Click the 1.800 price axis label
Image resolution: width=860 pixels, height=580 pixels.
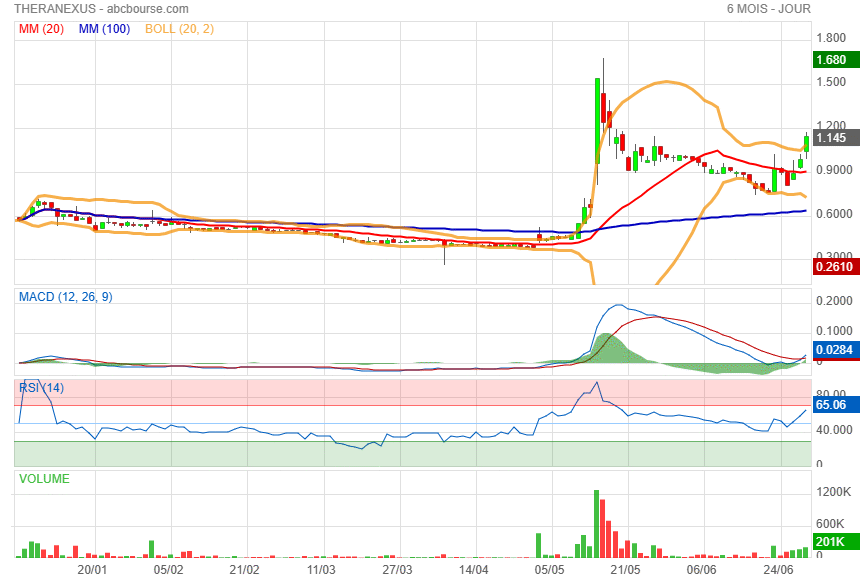tap(831, 38)
